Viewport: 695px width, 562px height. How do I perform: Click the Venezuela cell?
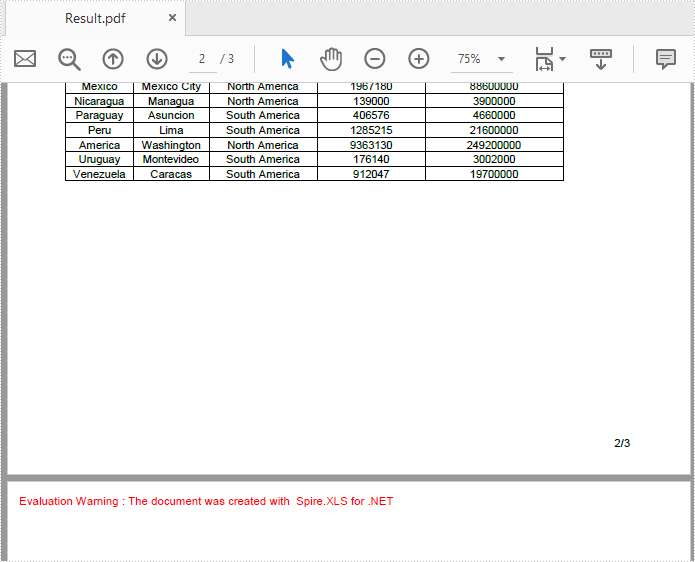click(99, 174)
